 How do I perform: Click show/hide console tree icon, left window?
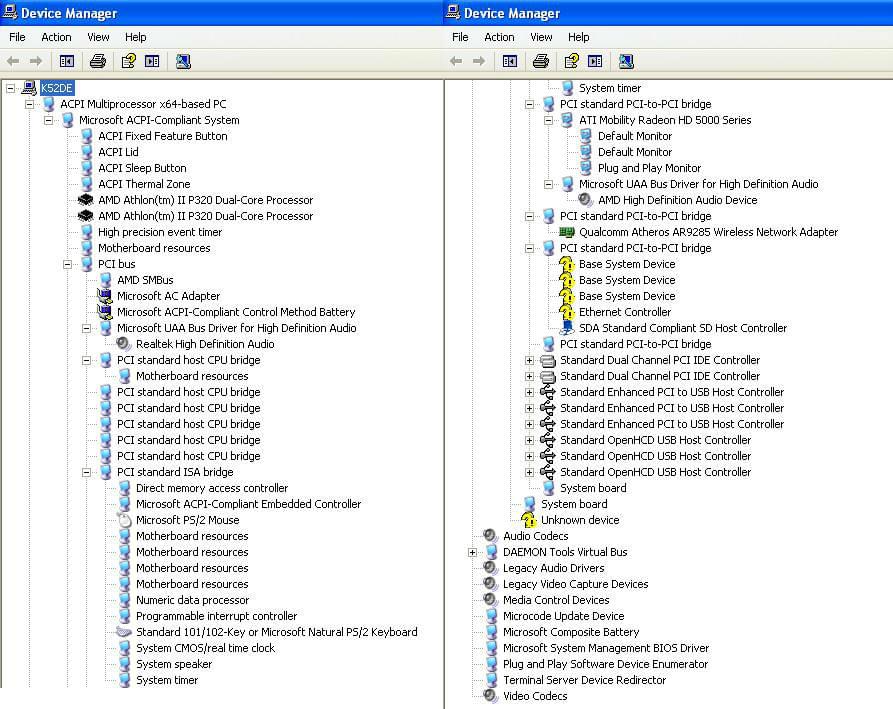click(67, 61)
